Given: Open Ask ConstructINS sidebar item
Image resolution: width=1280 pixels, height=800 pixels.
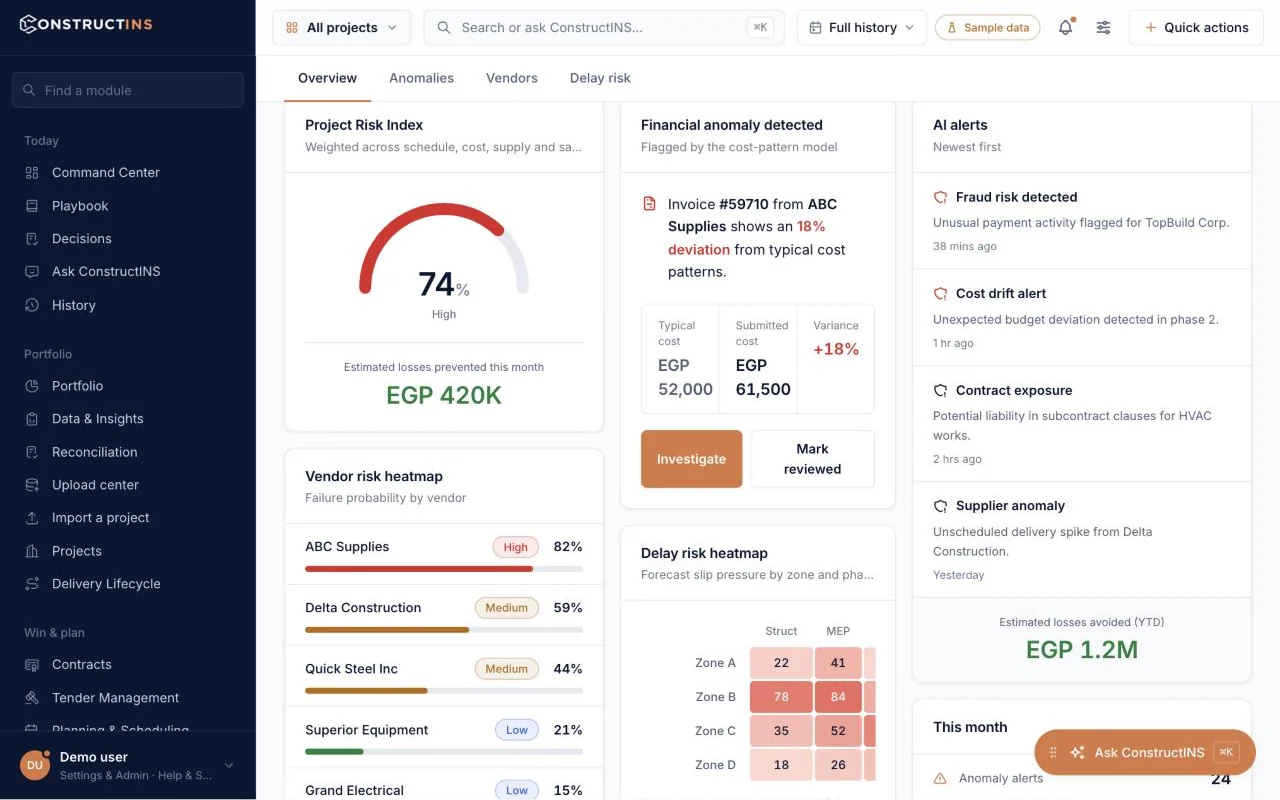Looking at the screenshot, I should point(127,271).
